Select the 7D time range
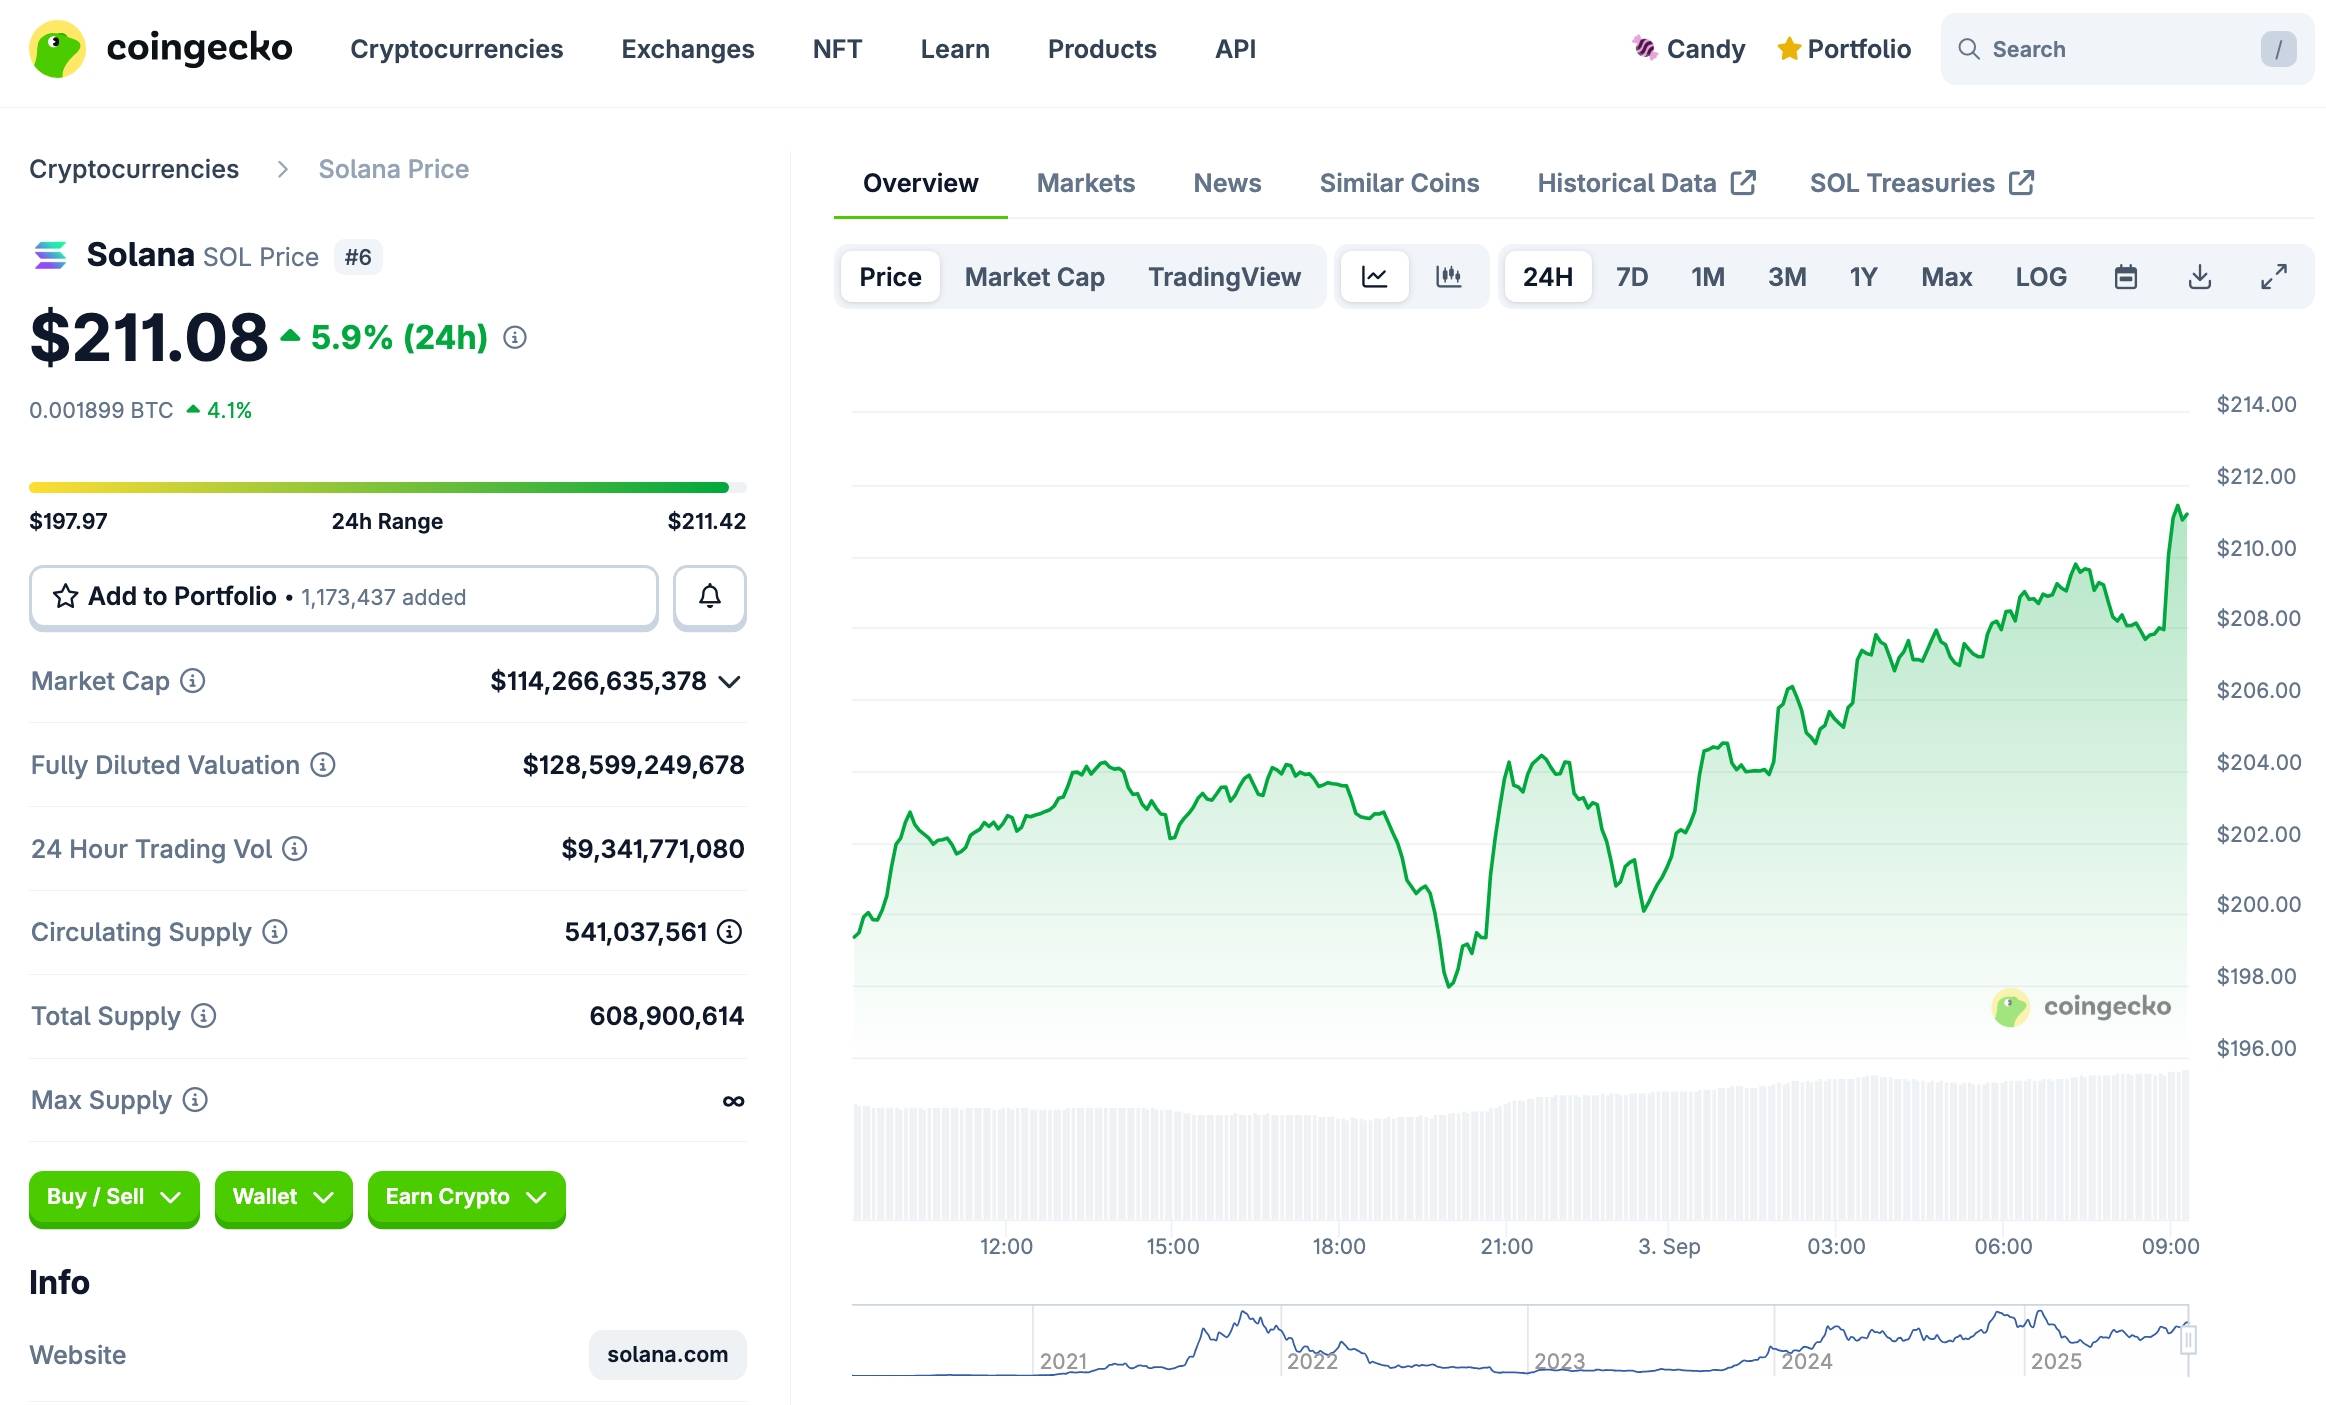The height and width of the screenshot is (1405, 2326). pyautogui.click(x=1632, y=277)
